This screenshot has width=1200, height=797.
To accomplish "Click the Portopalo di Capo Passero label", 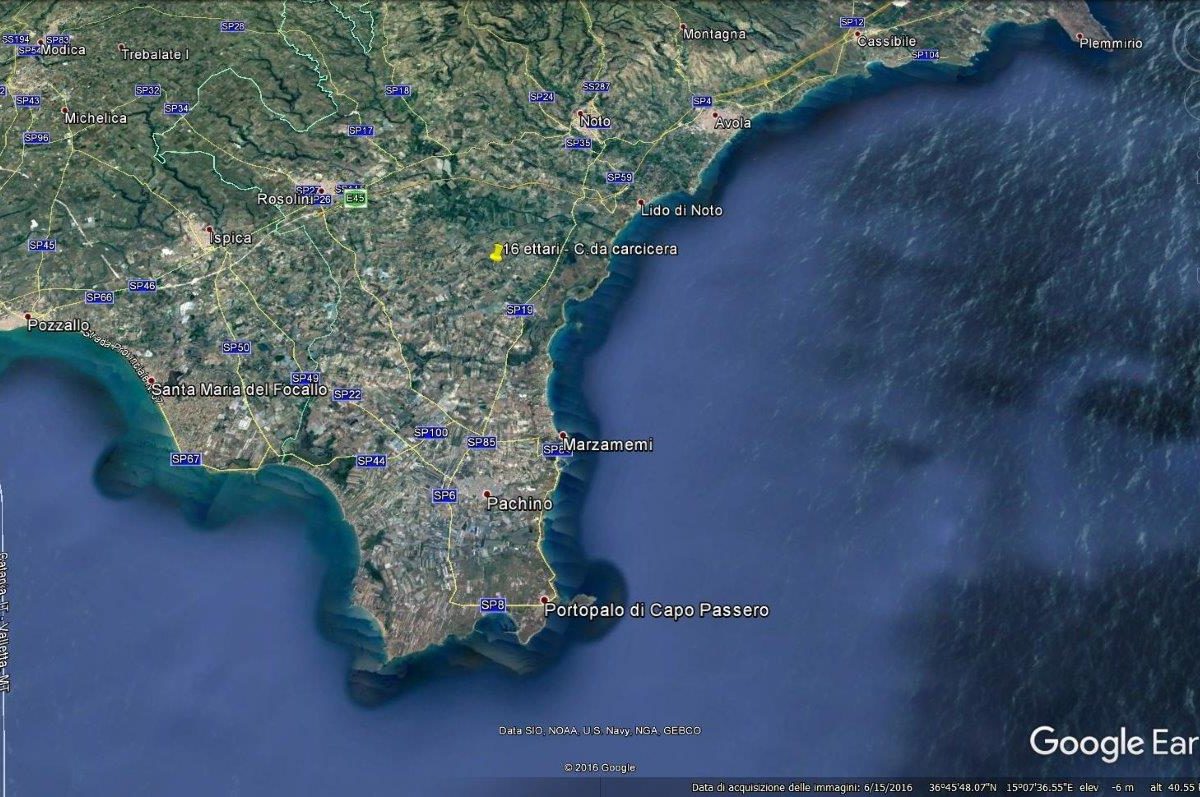I will [656, 609].
